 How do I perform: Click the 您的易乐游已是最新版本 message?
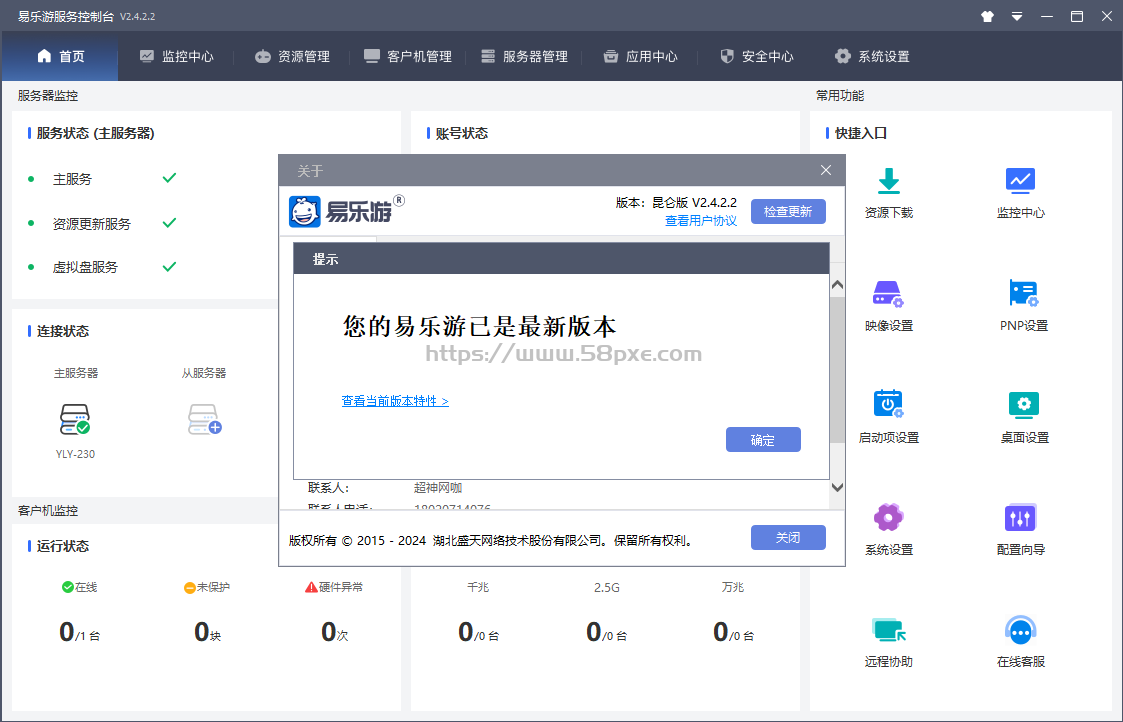click(479, 327)
